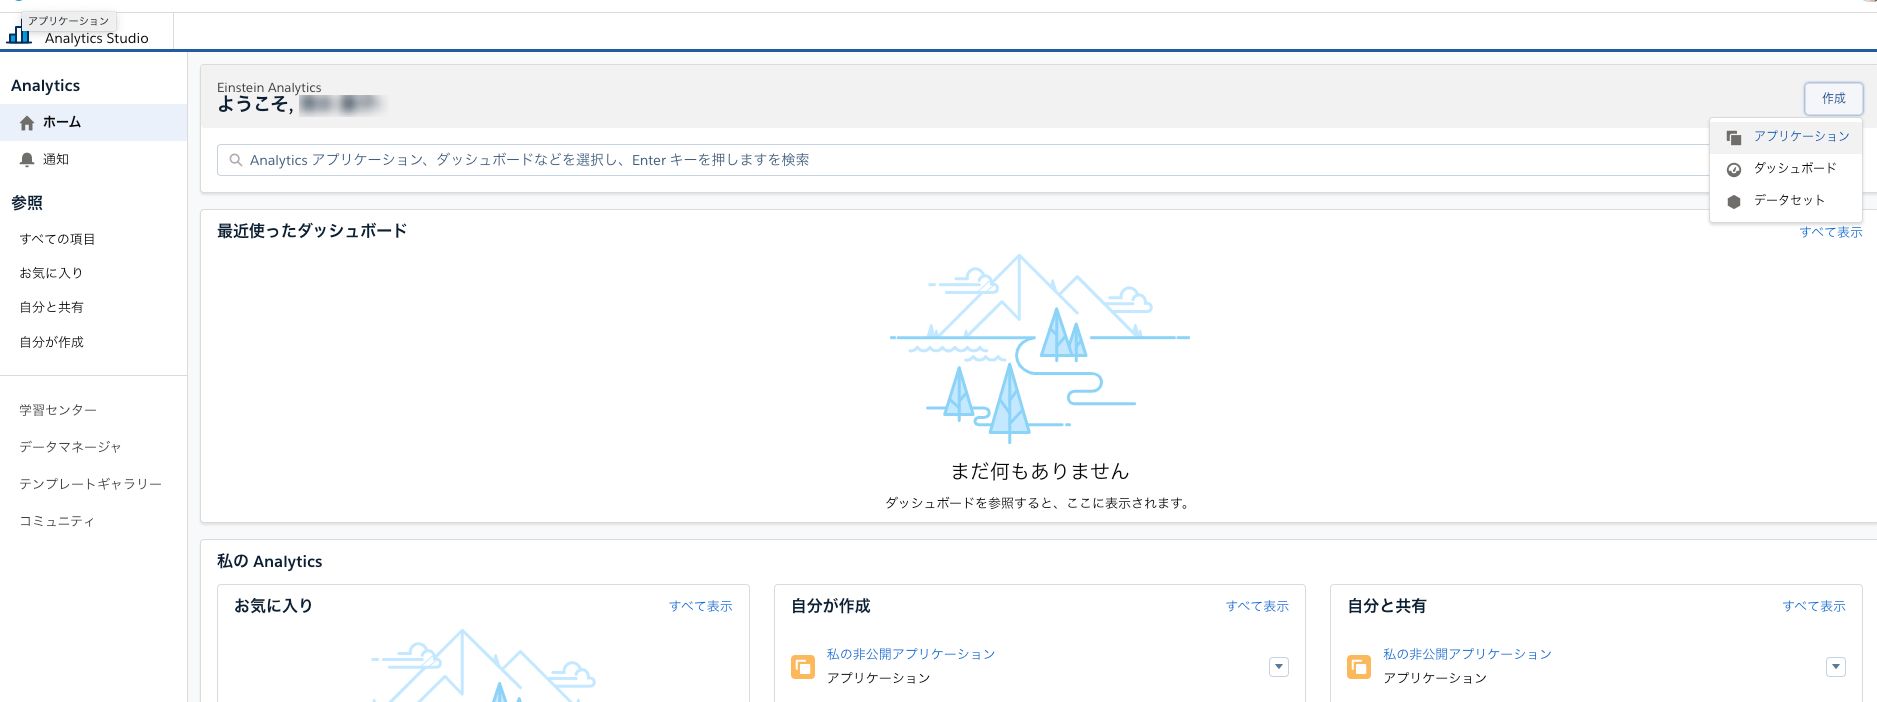Open データマネージャ in the sidebar
The height and width of the screenshot is (702, 1877).
coord(70,447)
